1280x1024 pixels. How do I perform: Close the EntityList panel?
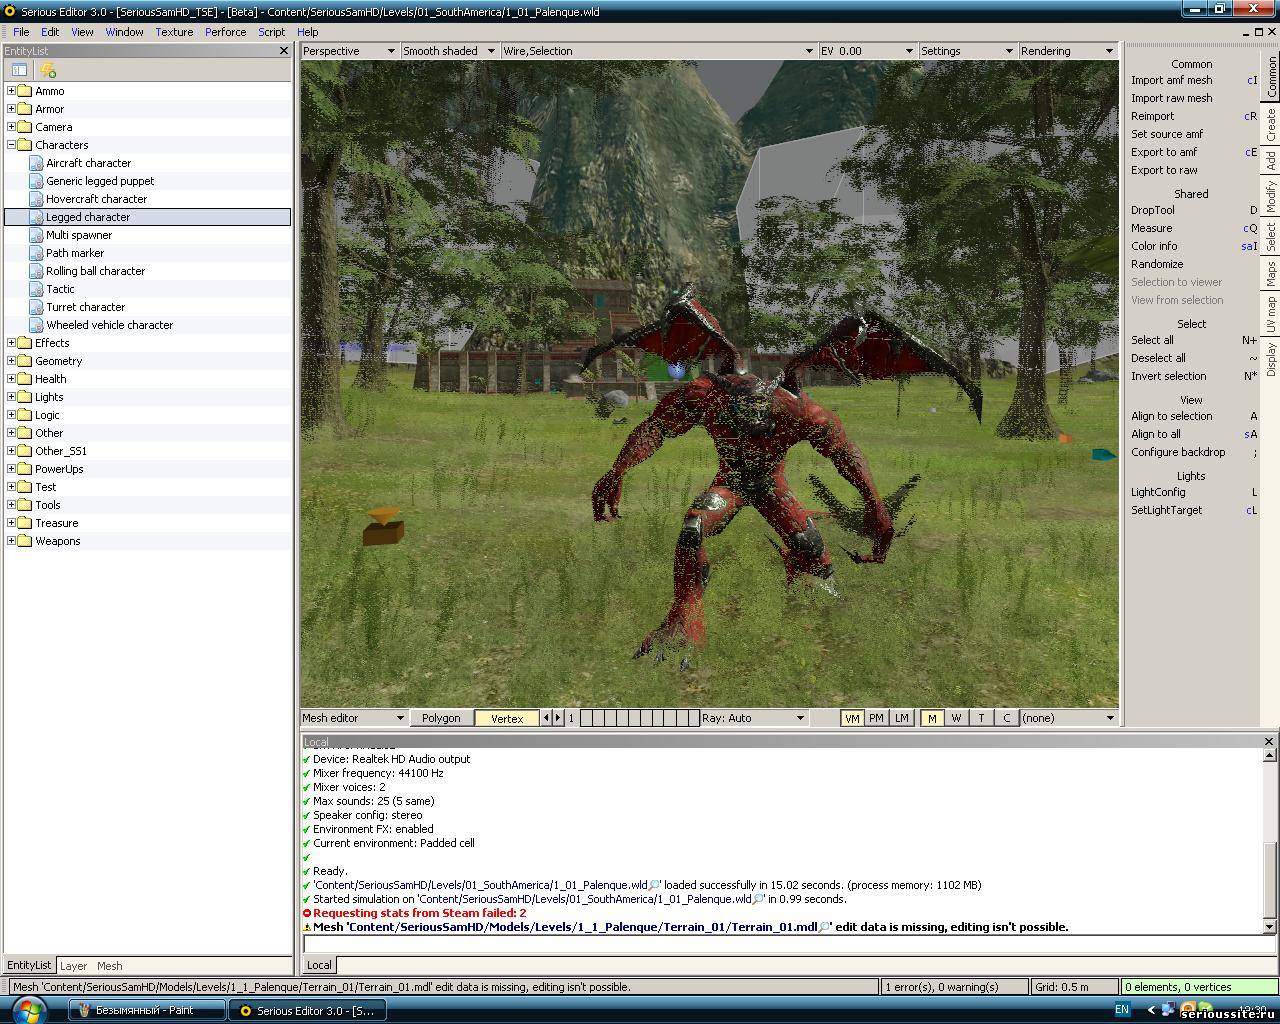click(x=284, y=51)
